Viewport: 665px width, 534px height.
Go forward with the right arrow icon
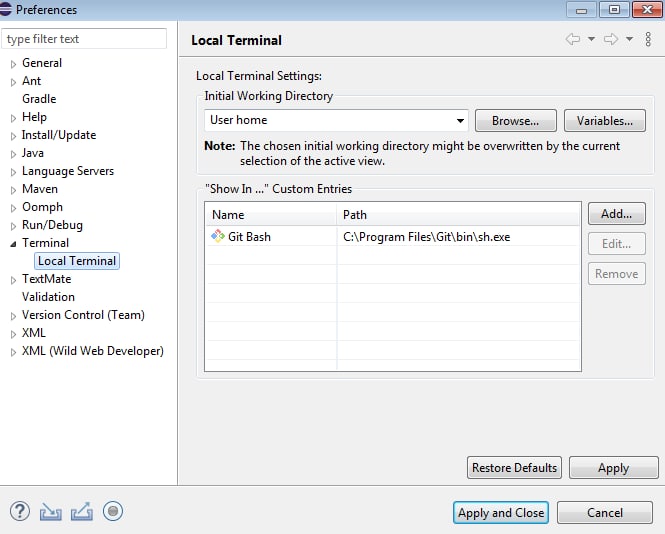click(x=611, y=39)
